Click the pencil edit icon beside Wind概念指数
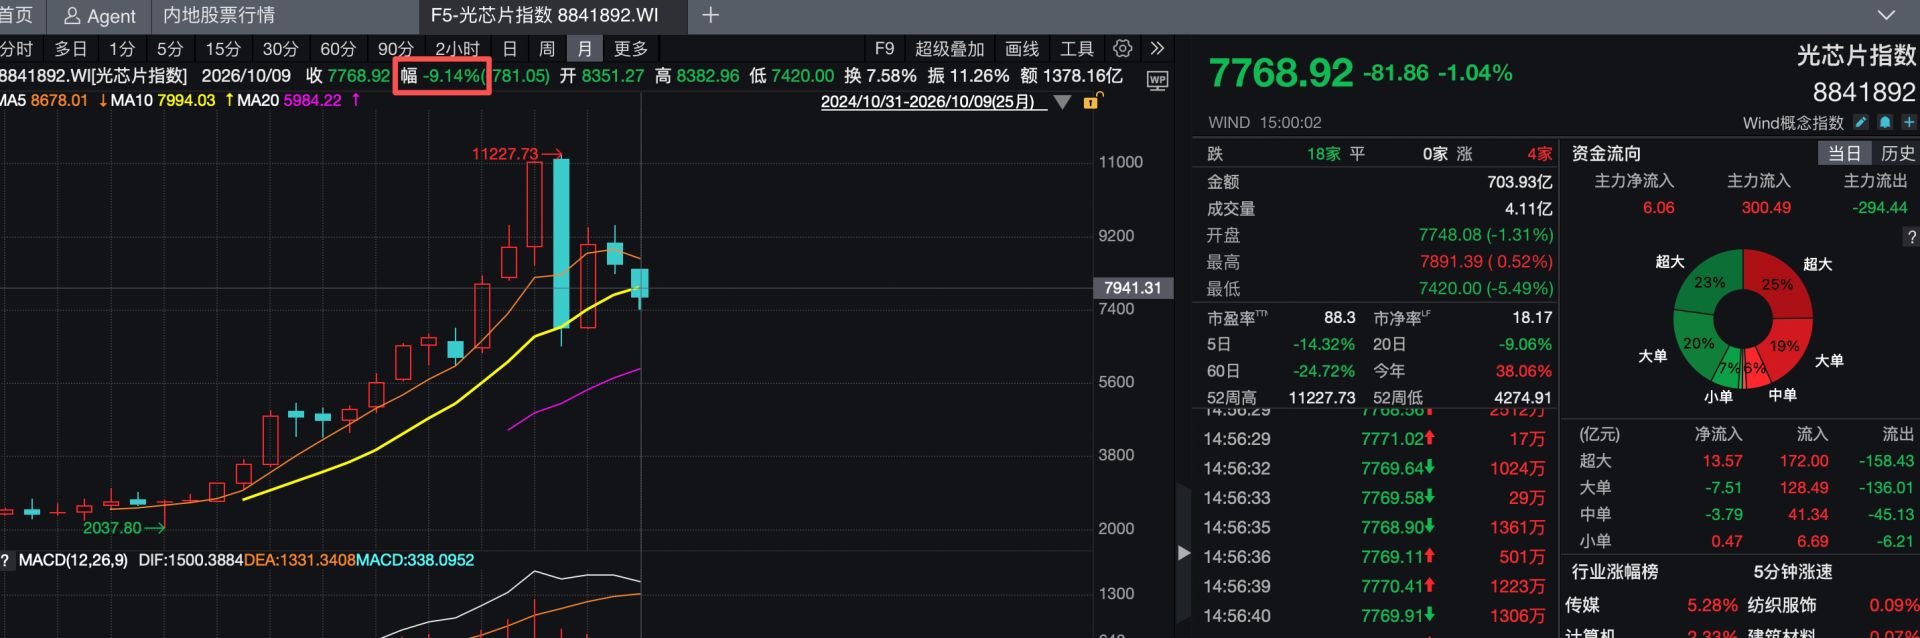This screenshot has height=638, width=1920. click(1861, 122)
